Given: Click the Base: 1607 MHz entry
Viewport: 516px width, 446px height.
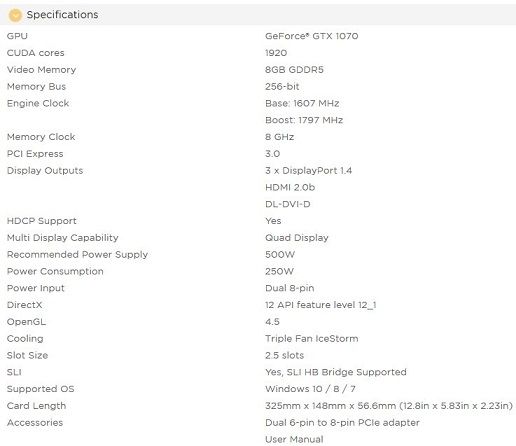Looking at the screenshot, I should tap(302, 103).
